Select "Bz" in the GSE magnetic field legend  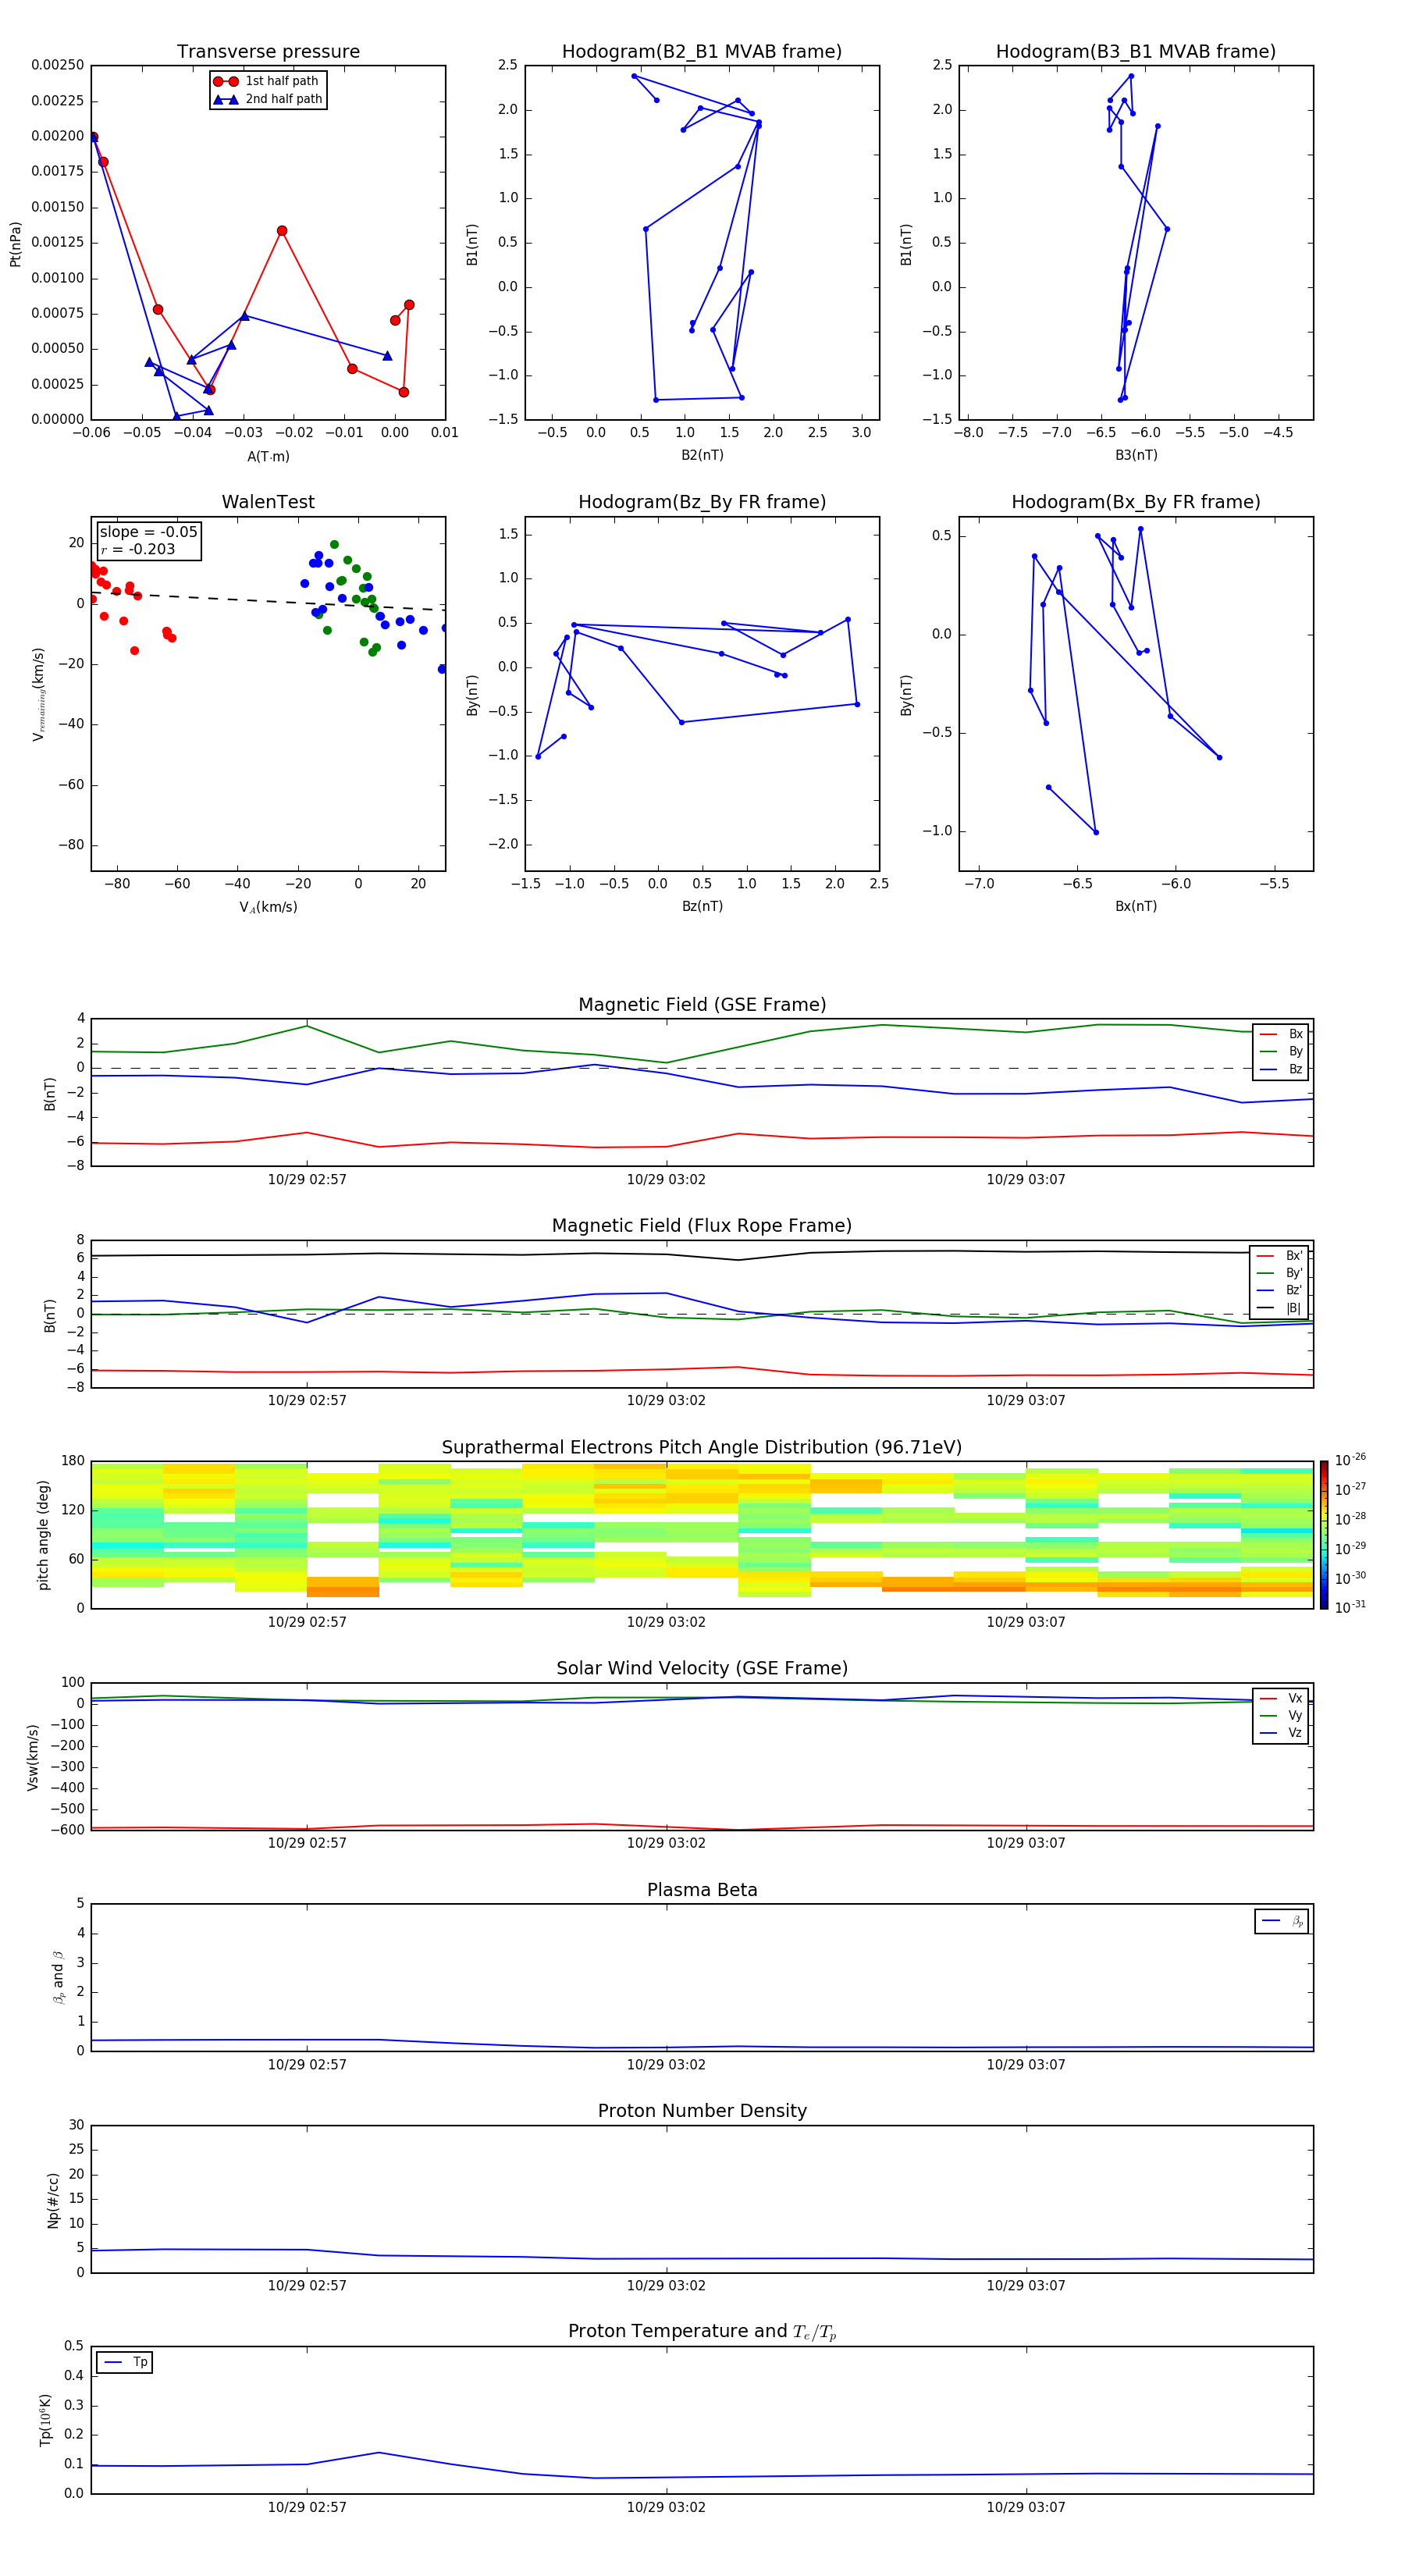tap(1281, 1070)
